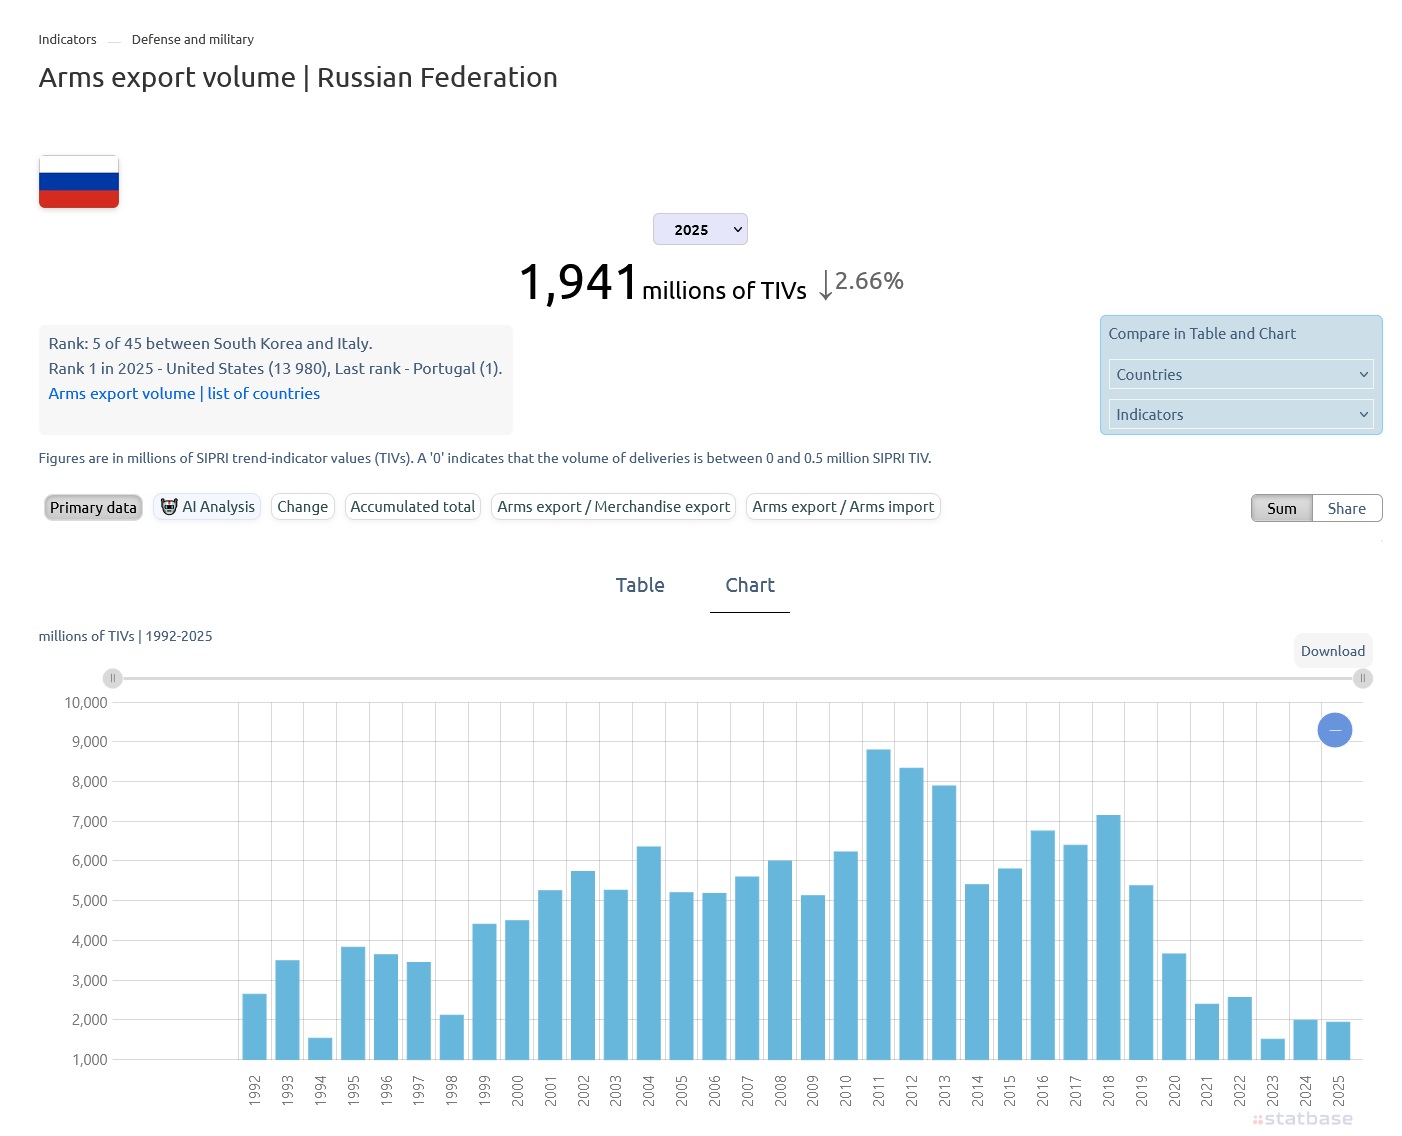The width and height of the screenshot is (1402, 1136).
Task: Click the 'Rank: 5 of 45' text line
Action: (210, 343)
